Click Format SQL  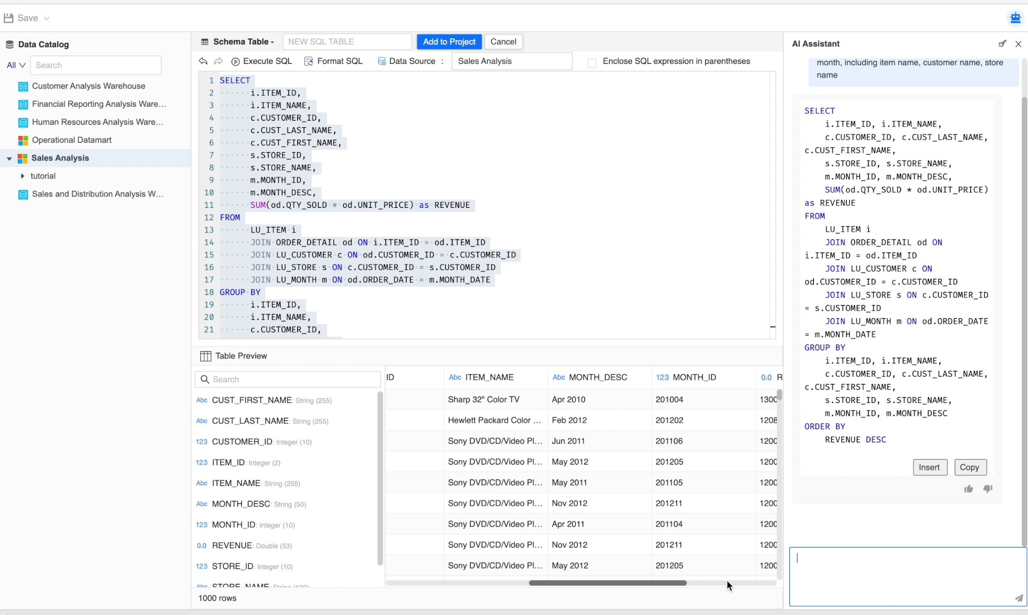(x=333, y=61)
